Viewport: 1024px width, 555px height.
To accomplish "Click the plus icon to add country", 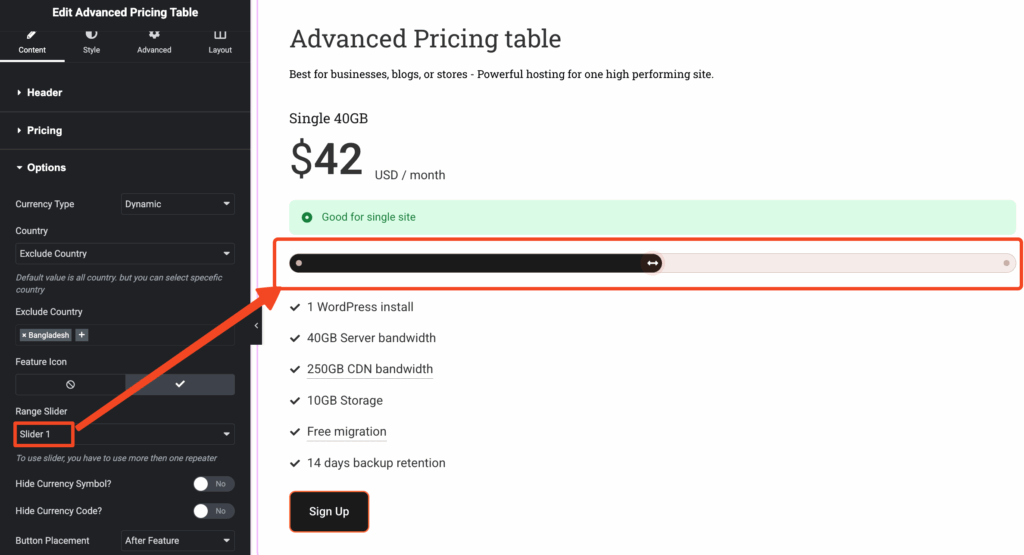I will pos(82,335).
